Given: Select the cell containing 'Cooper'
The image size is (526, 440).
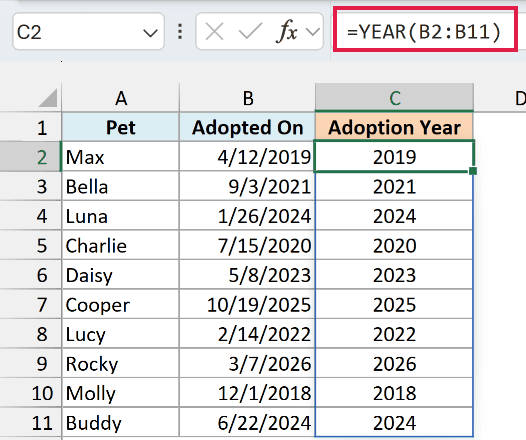Looking at the screenshot, I should [121, 305].
